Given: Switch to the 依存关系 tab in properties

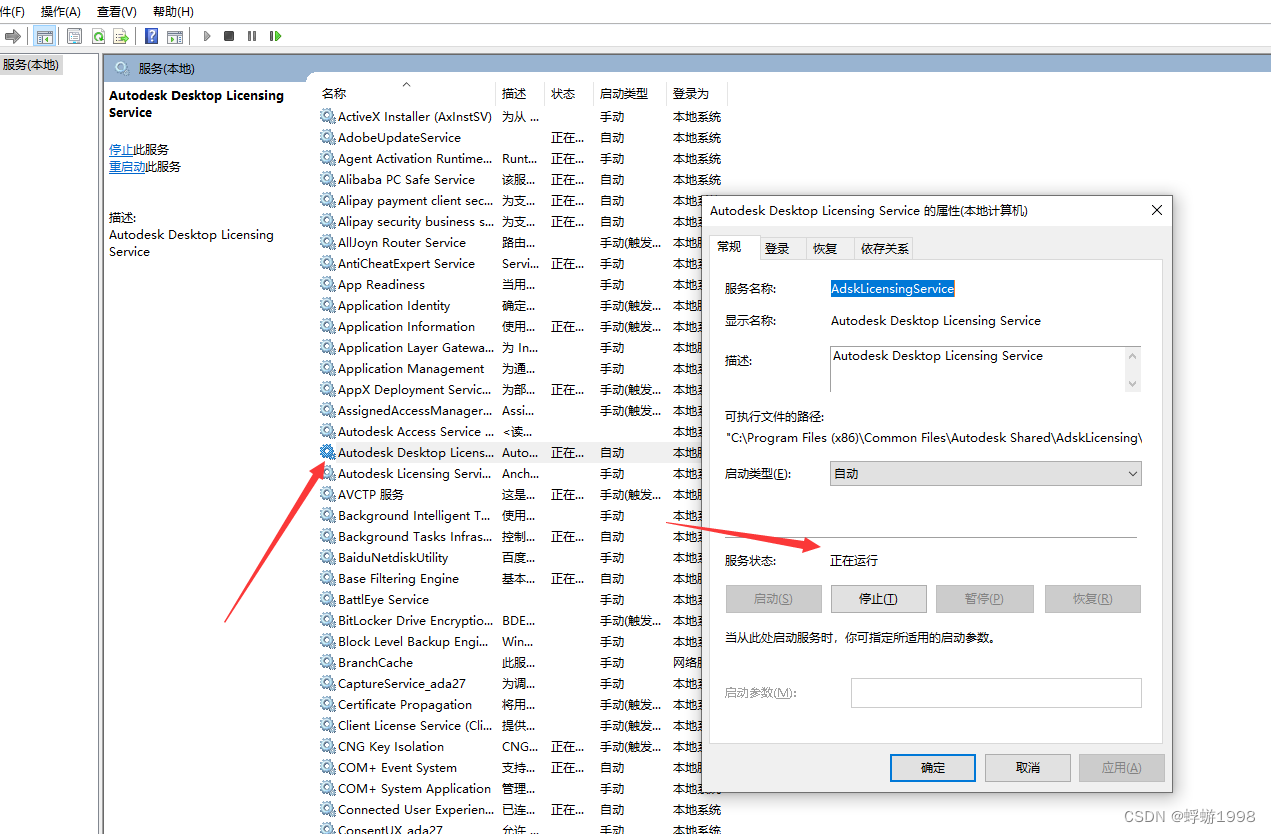Looking at the screenshot, I should click(x=885, y=248).
